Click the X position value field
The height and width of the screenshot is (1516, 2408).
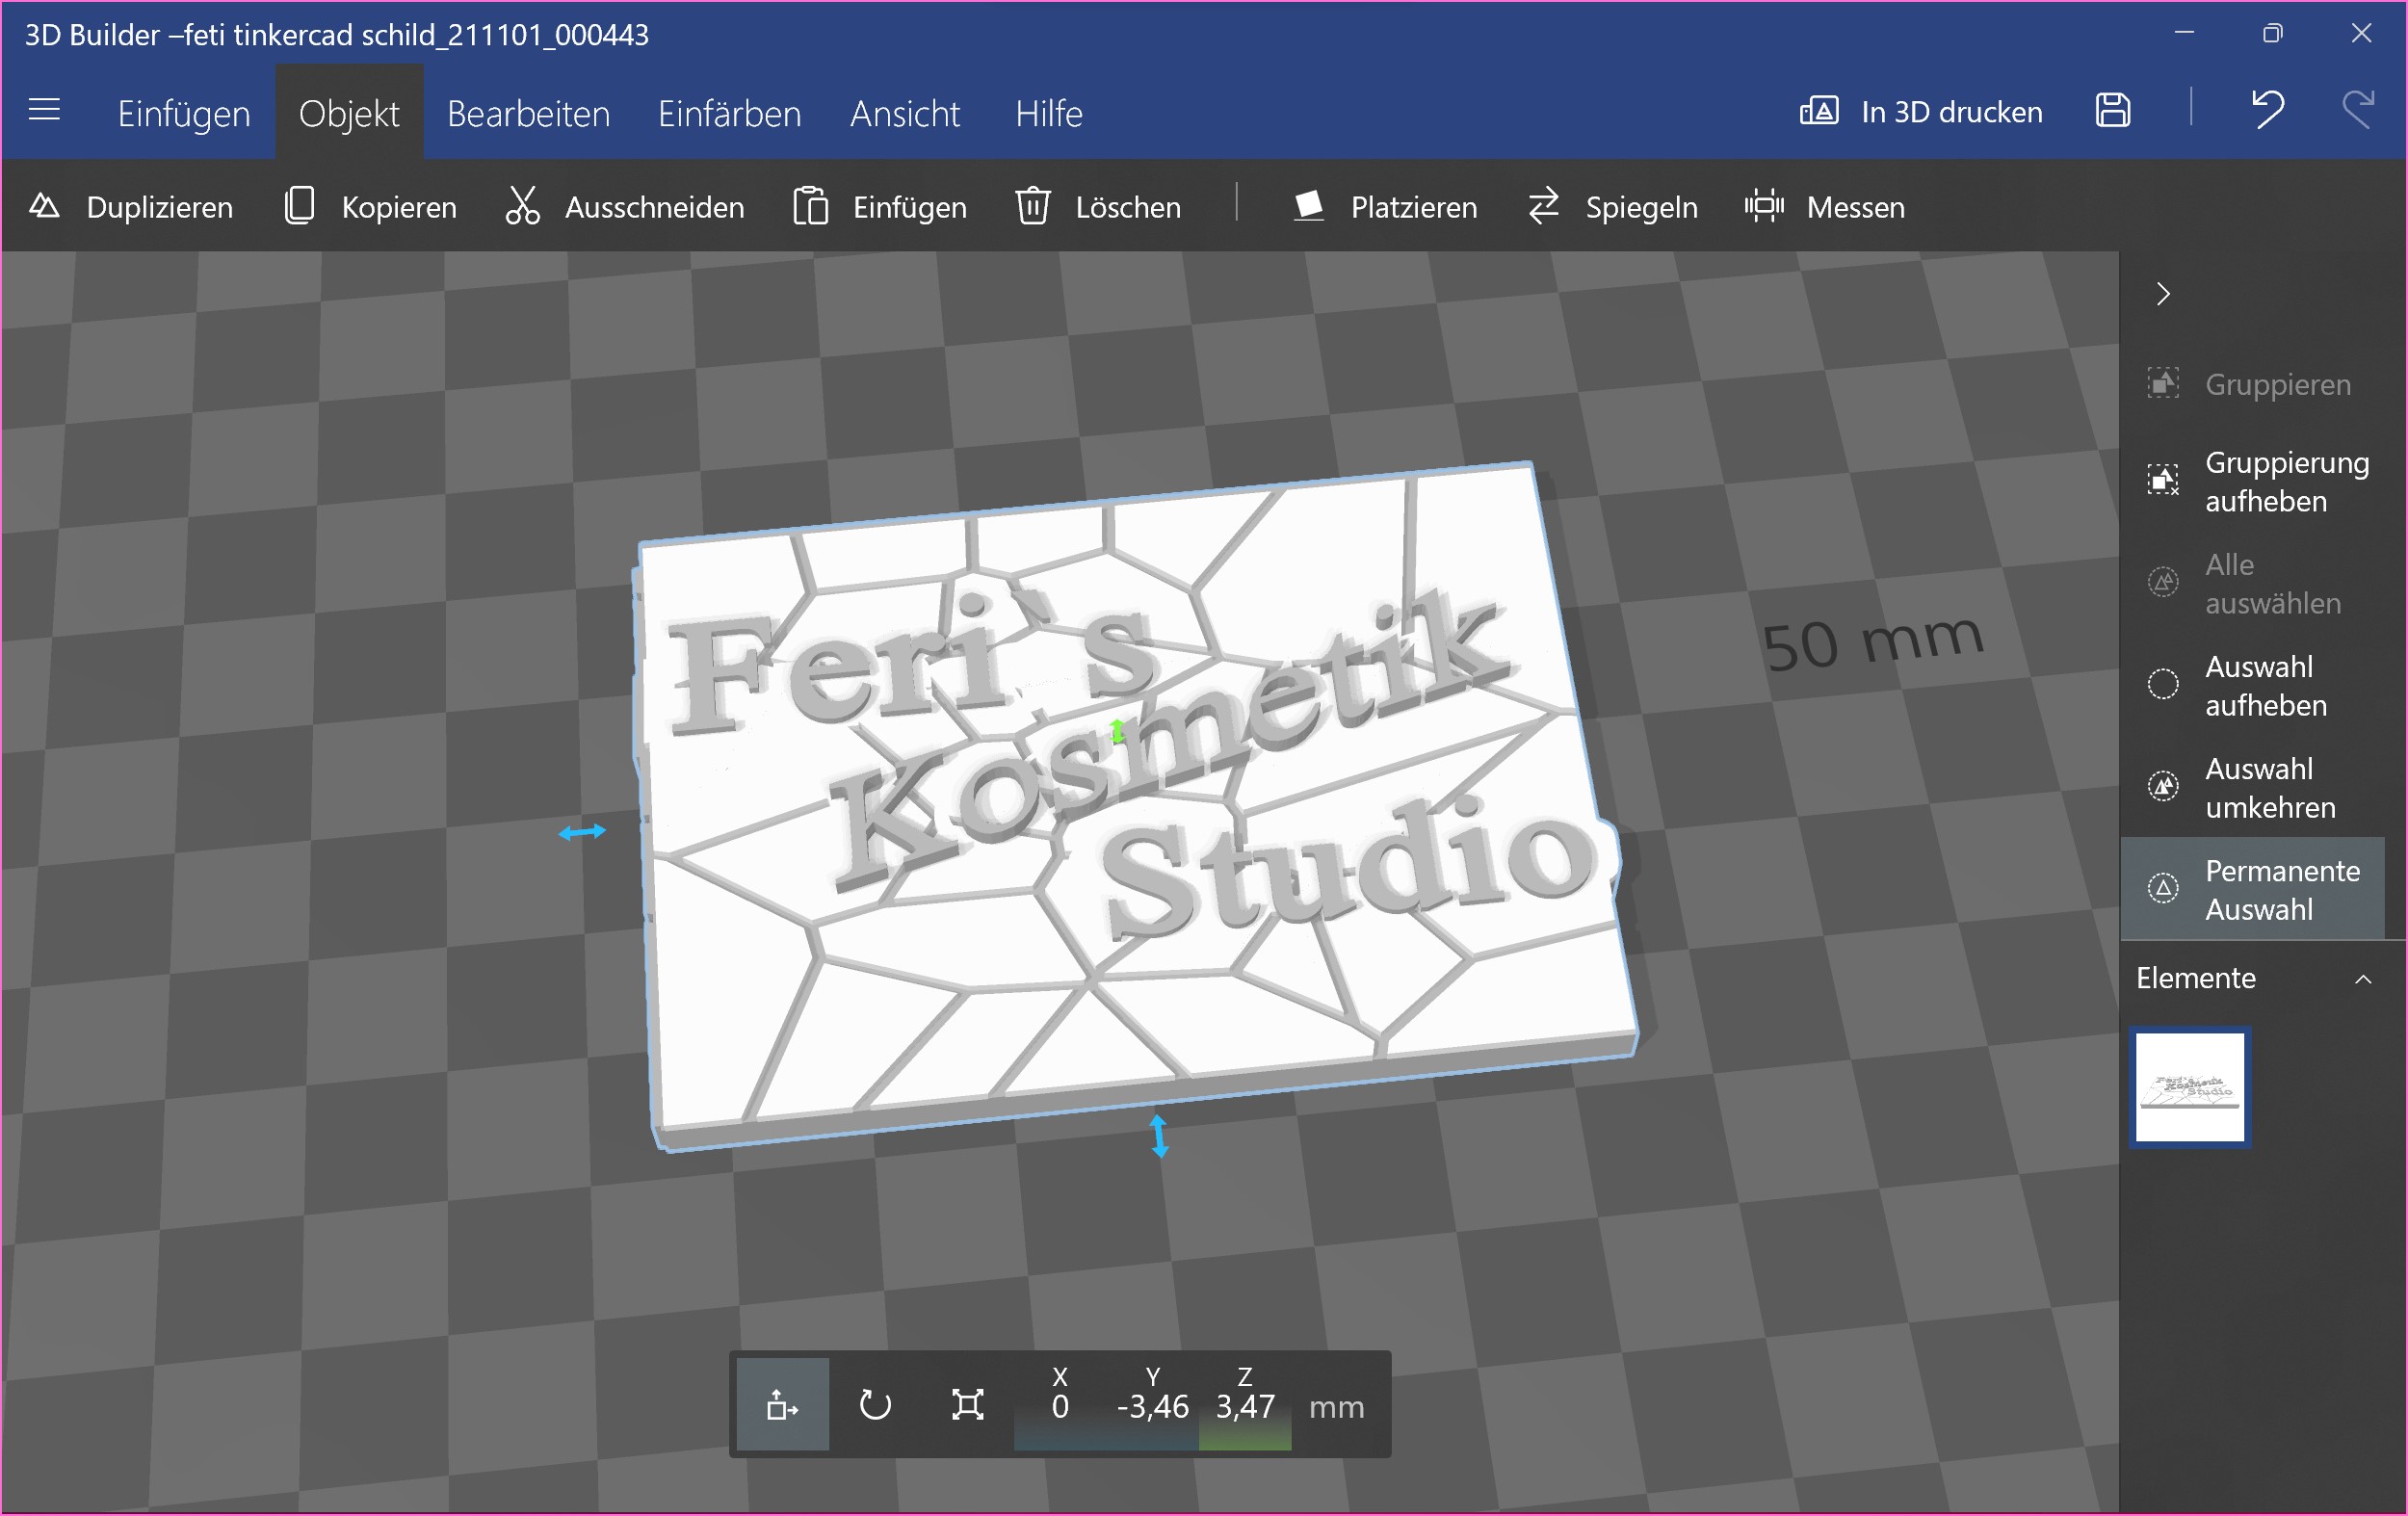pyautogui.click(x=1060, y=1405)
